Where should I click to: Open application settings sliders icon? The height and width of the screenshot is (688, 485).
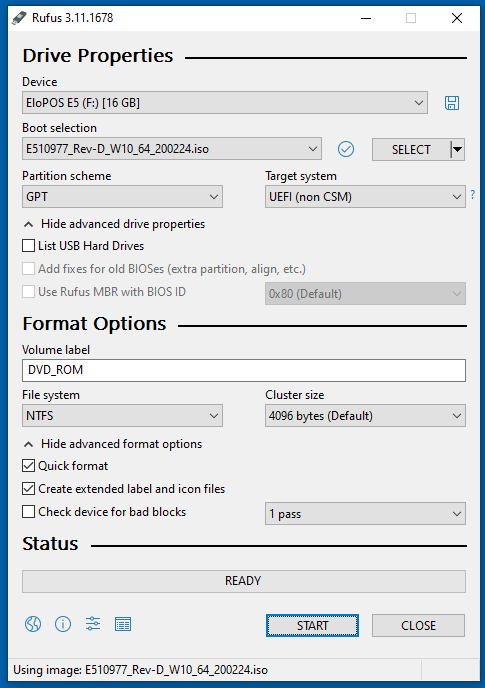point(93,624)
